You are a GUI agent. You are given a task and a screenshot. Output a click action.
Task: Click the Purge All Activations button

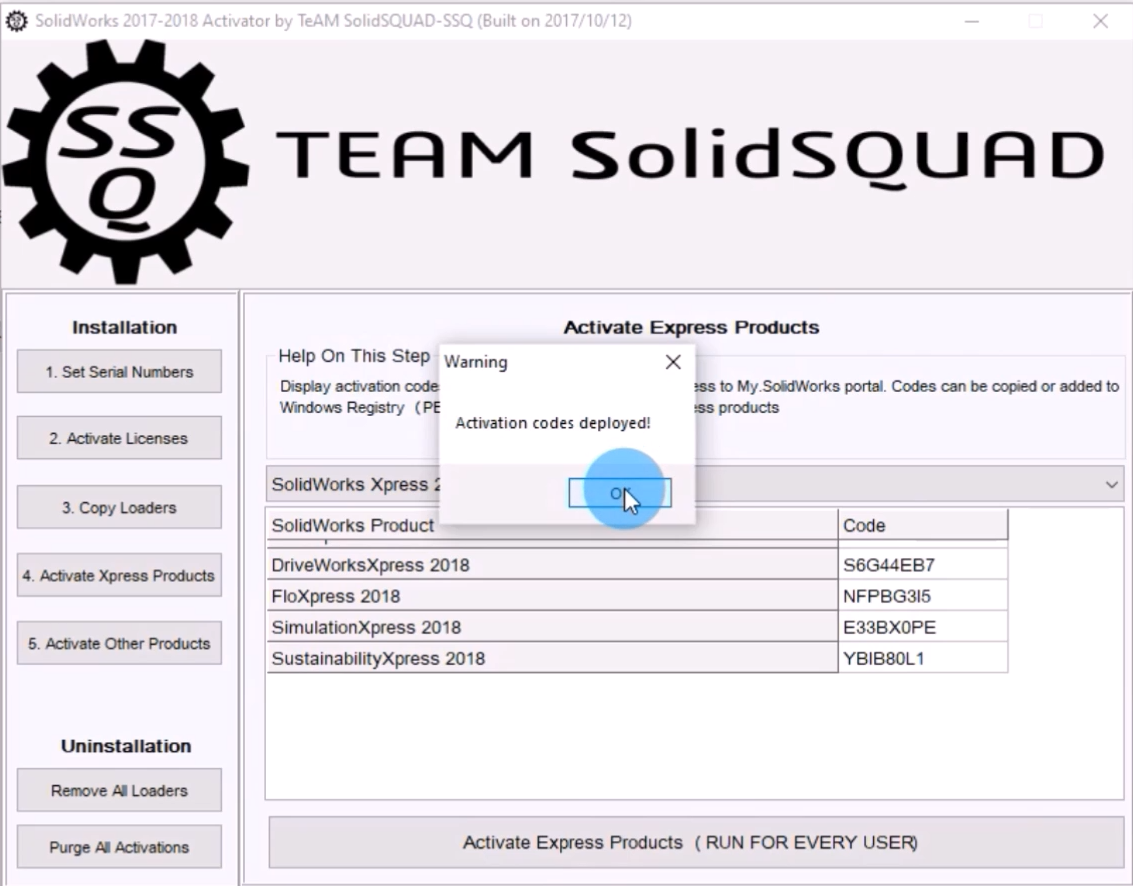pyautogui.click(x=119, y=848)
